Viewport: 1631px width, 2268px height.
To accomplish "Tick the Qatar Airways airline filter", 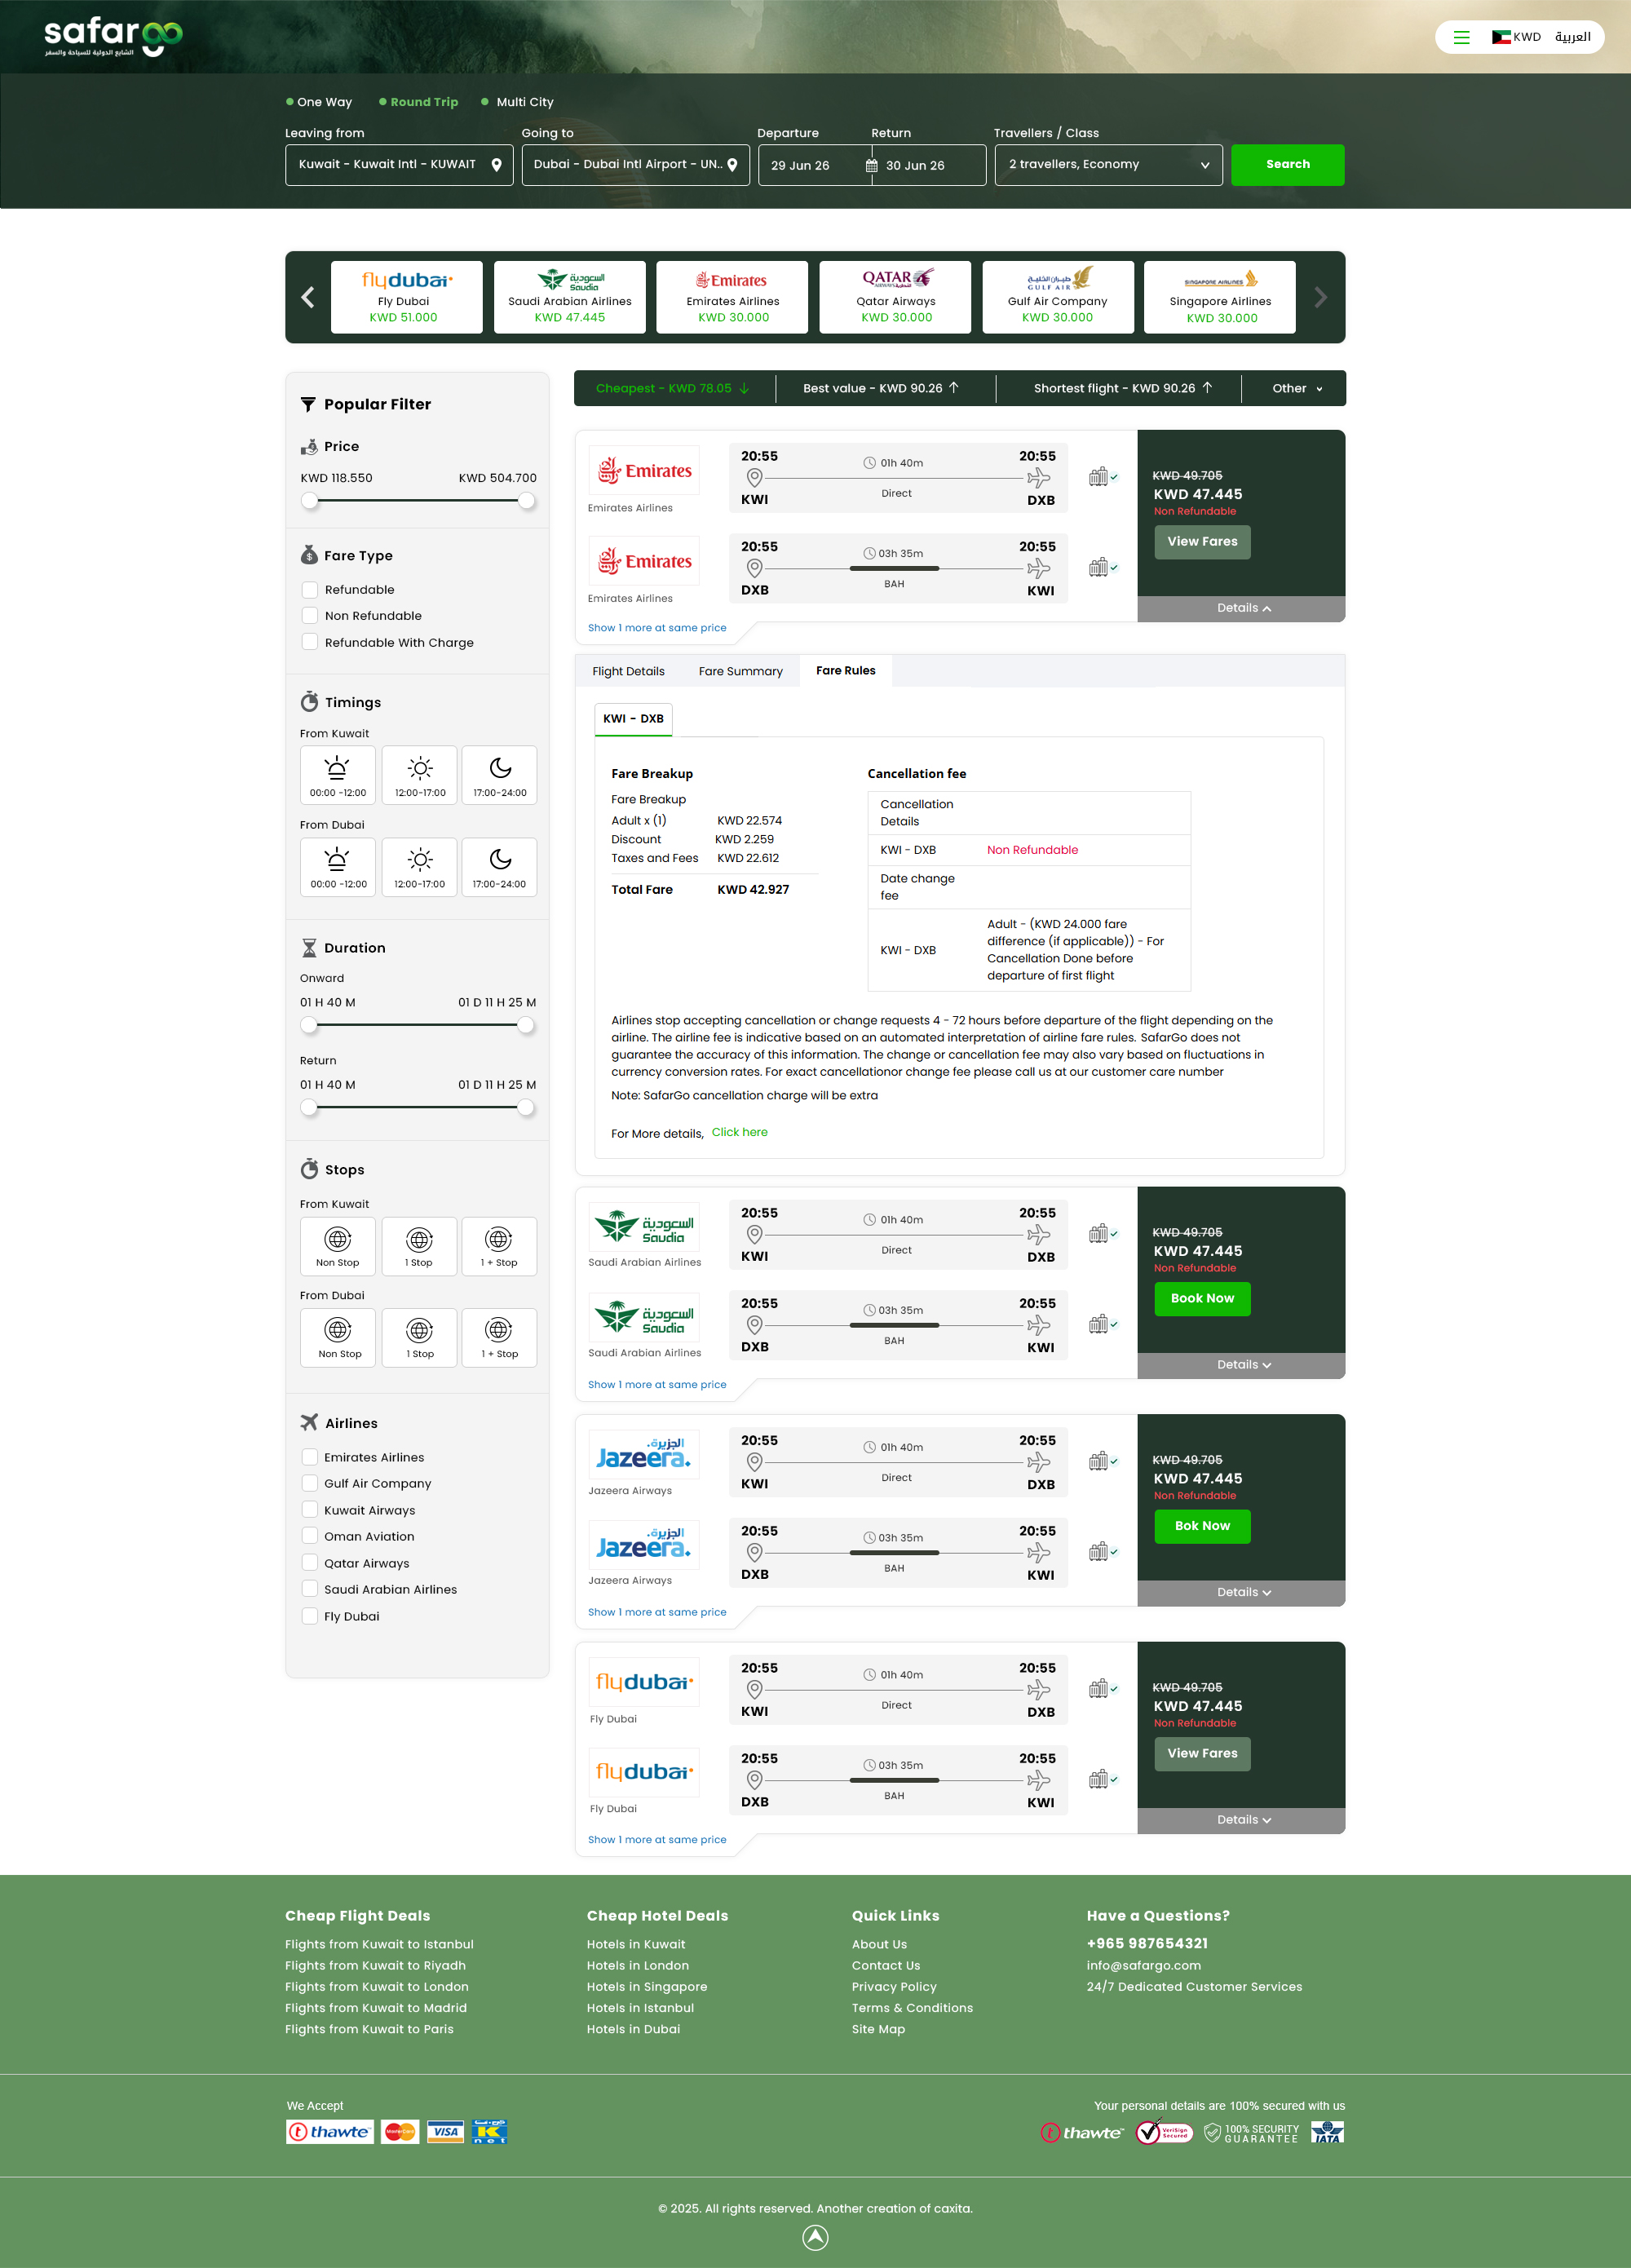I will pyautogui.click(x=310, y=1563).
